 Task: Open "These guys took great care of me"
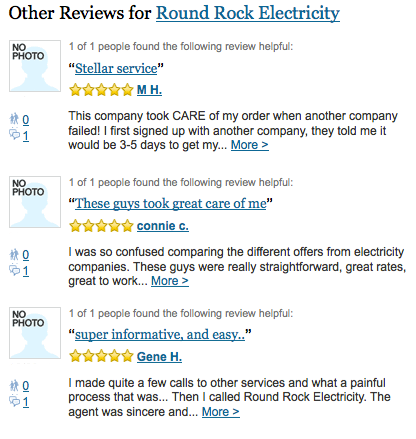pyautogui.click(x=171, y=204)
